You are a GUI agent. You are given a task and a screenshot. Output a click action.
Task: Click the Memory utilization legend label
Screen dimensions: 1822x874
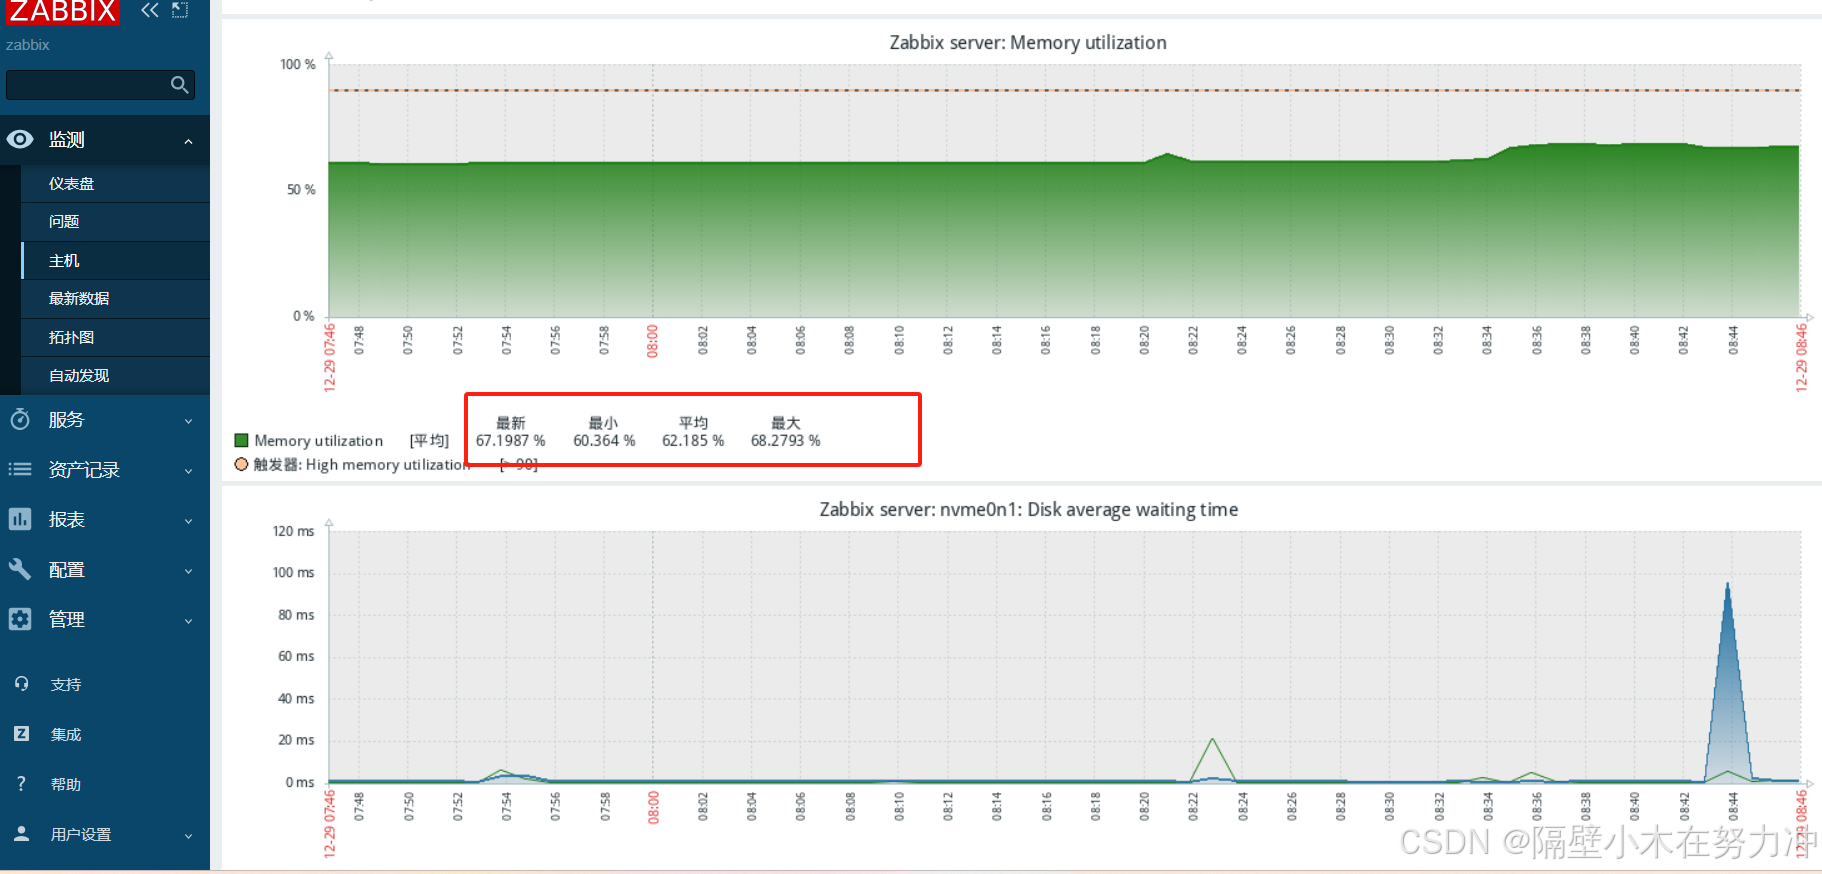tap(319, 441)
